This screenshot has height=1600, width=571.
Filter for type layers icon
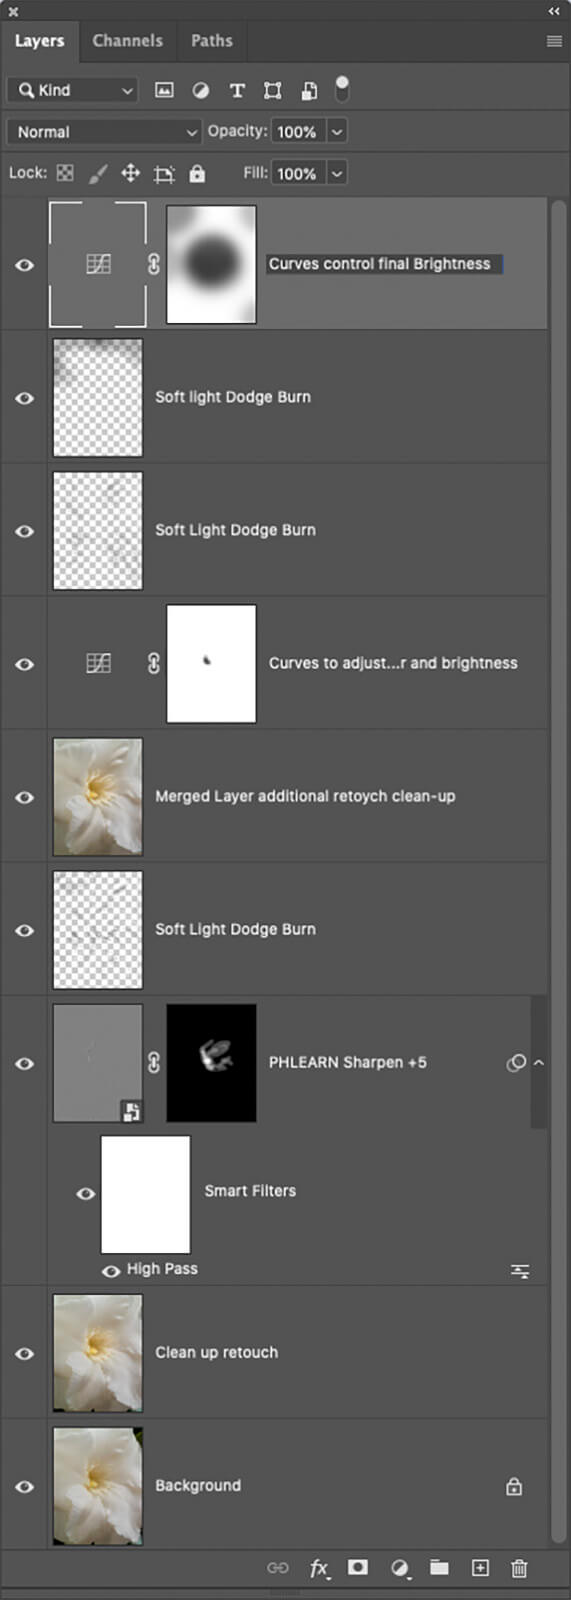point(237,90)
